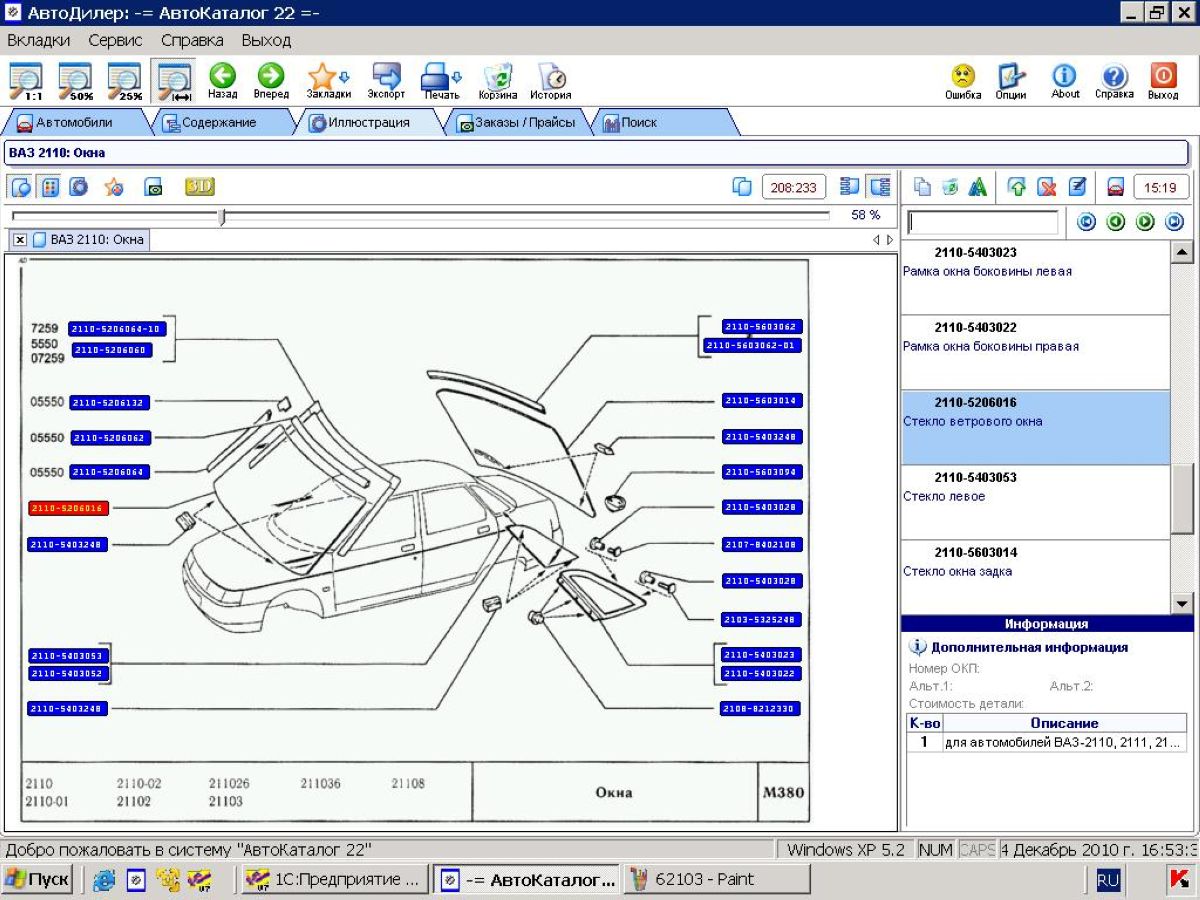Open История history
This screenshot has width=1200, height=900.
point(550,79)
